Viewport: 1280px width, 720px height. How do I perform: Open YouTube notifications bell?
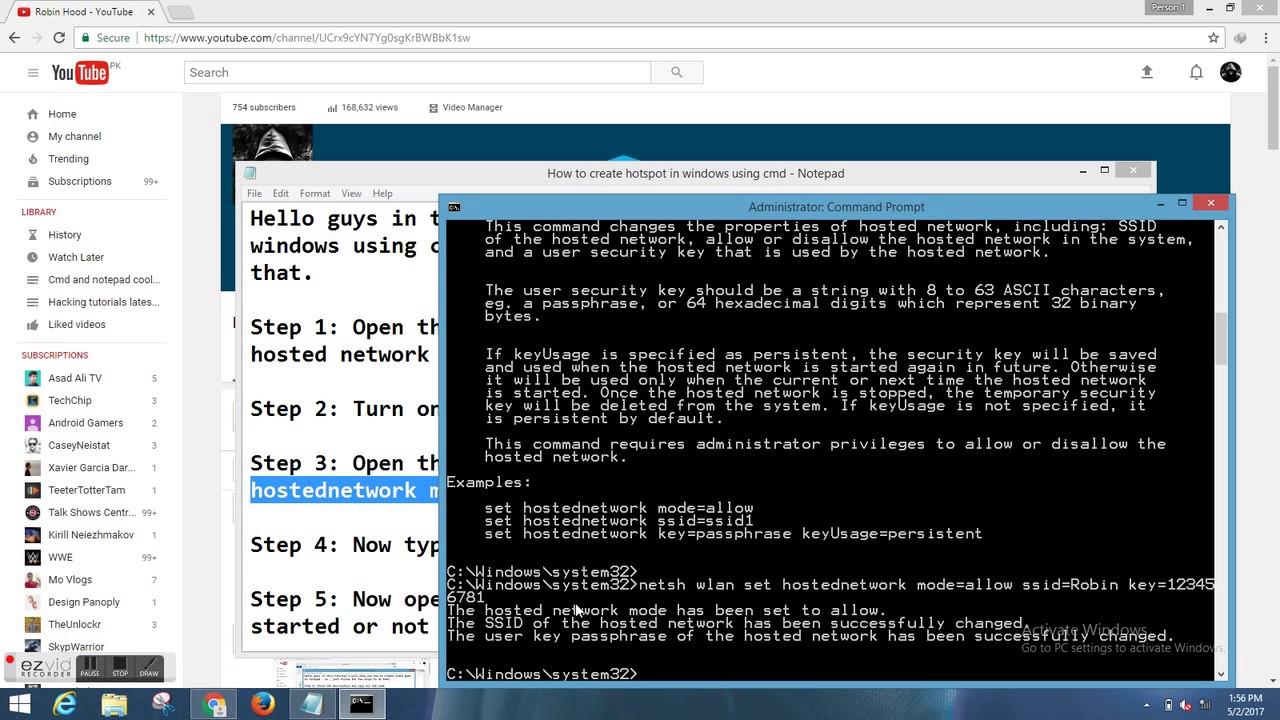[1196, 72]
